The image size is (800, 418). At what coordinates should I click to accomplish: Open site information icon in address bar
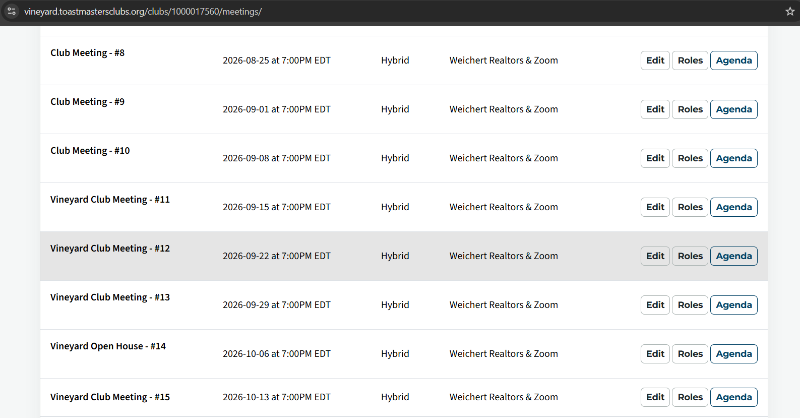[11, 11]
